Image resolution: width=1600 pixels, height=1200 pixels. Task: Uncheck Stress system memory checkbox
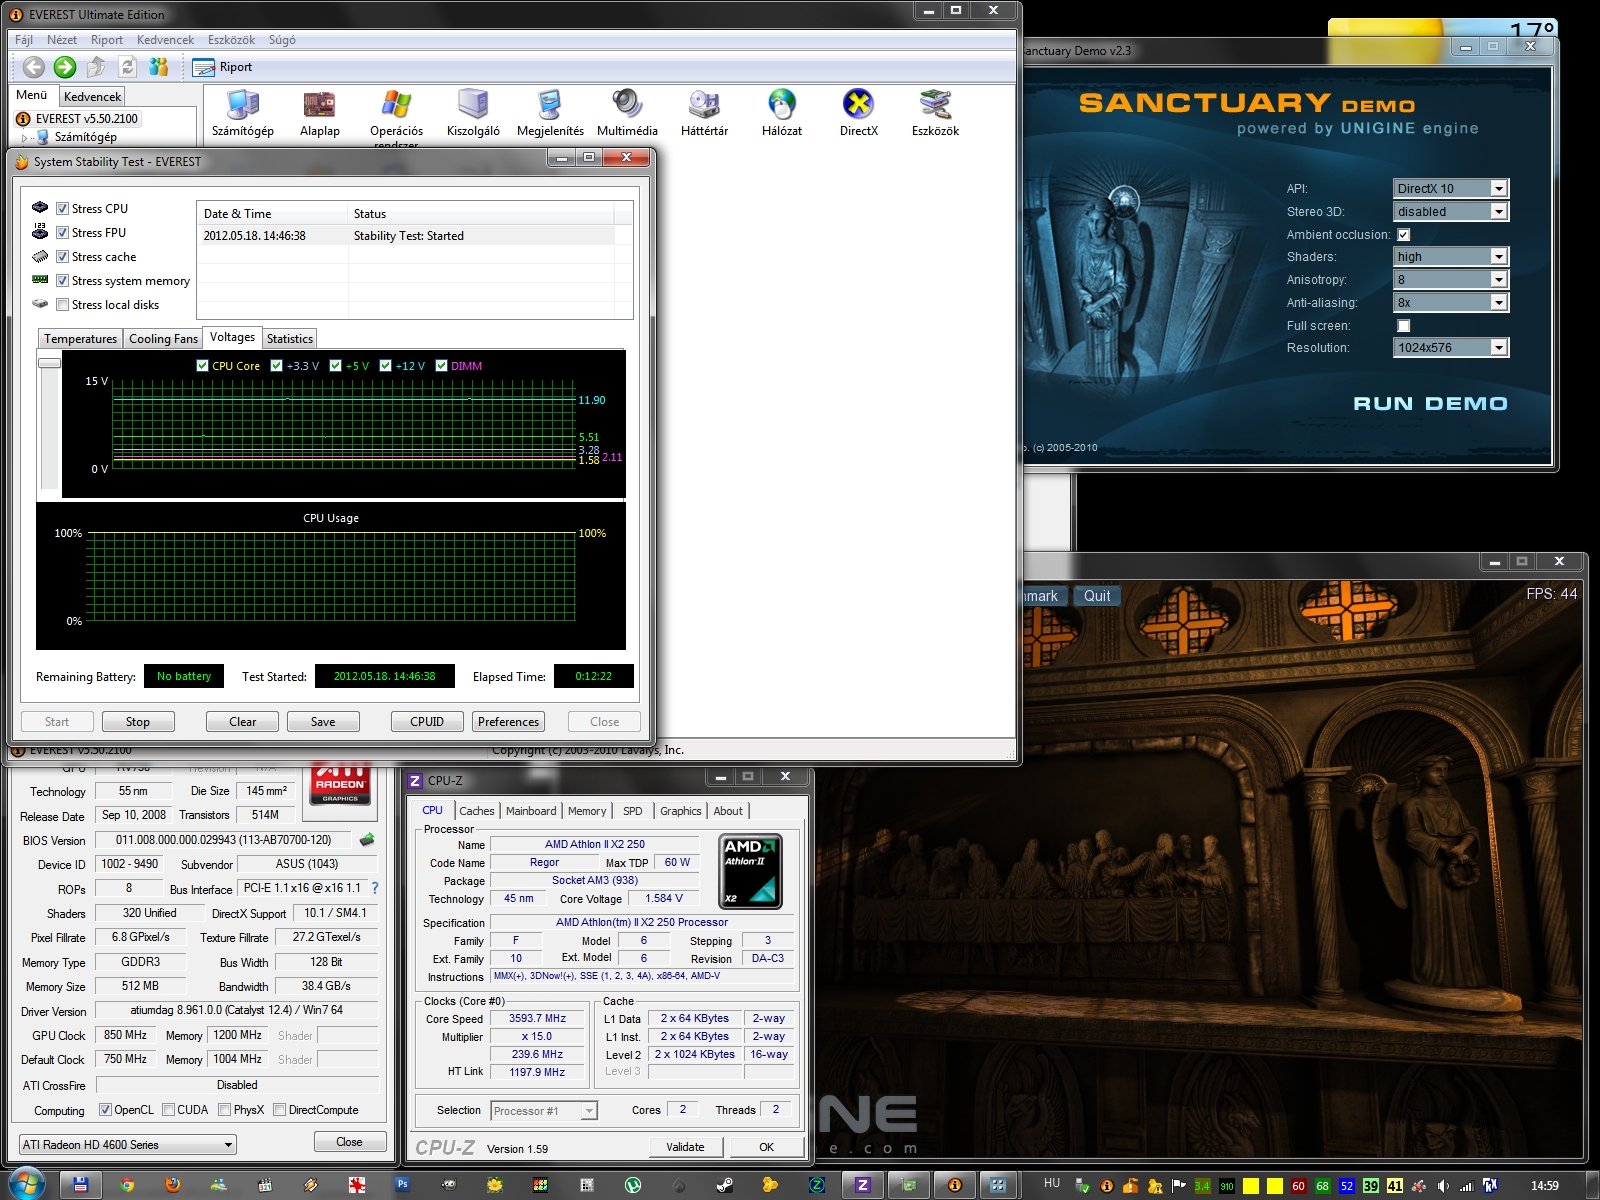[62, 281]
